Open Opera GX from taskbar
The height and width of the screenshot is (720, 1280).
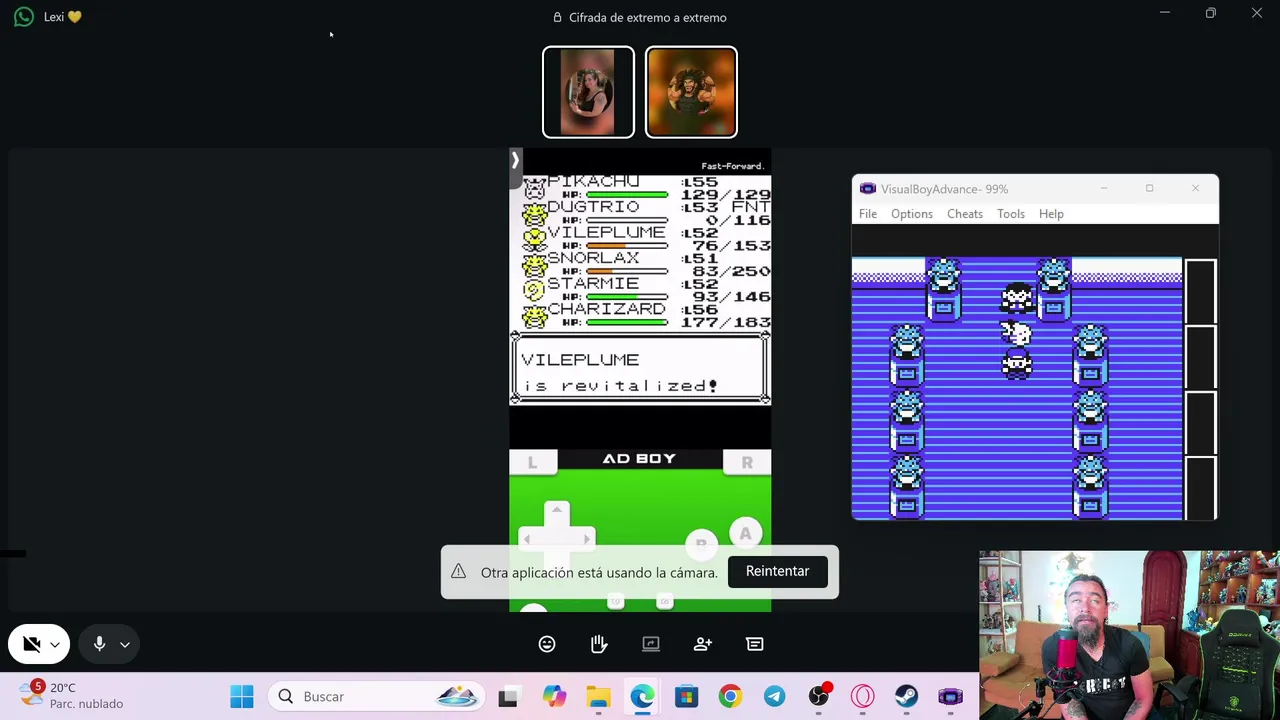tap(863, 697)
